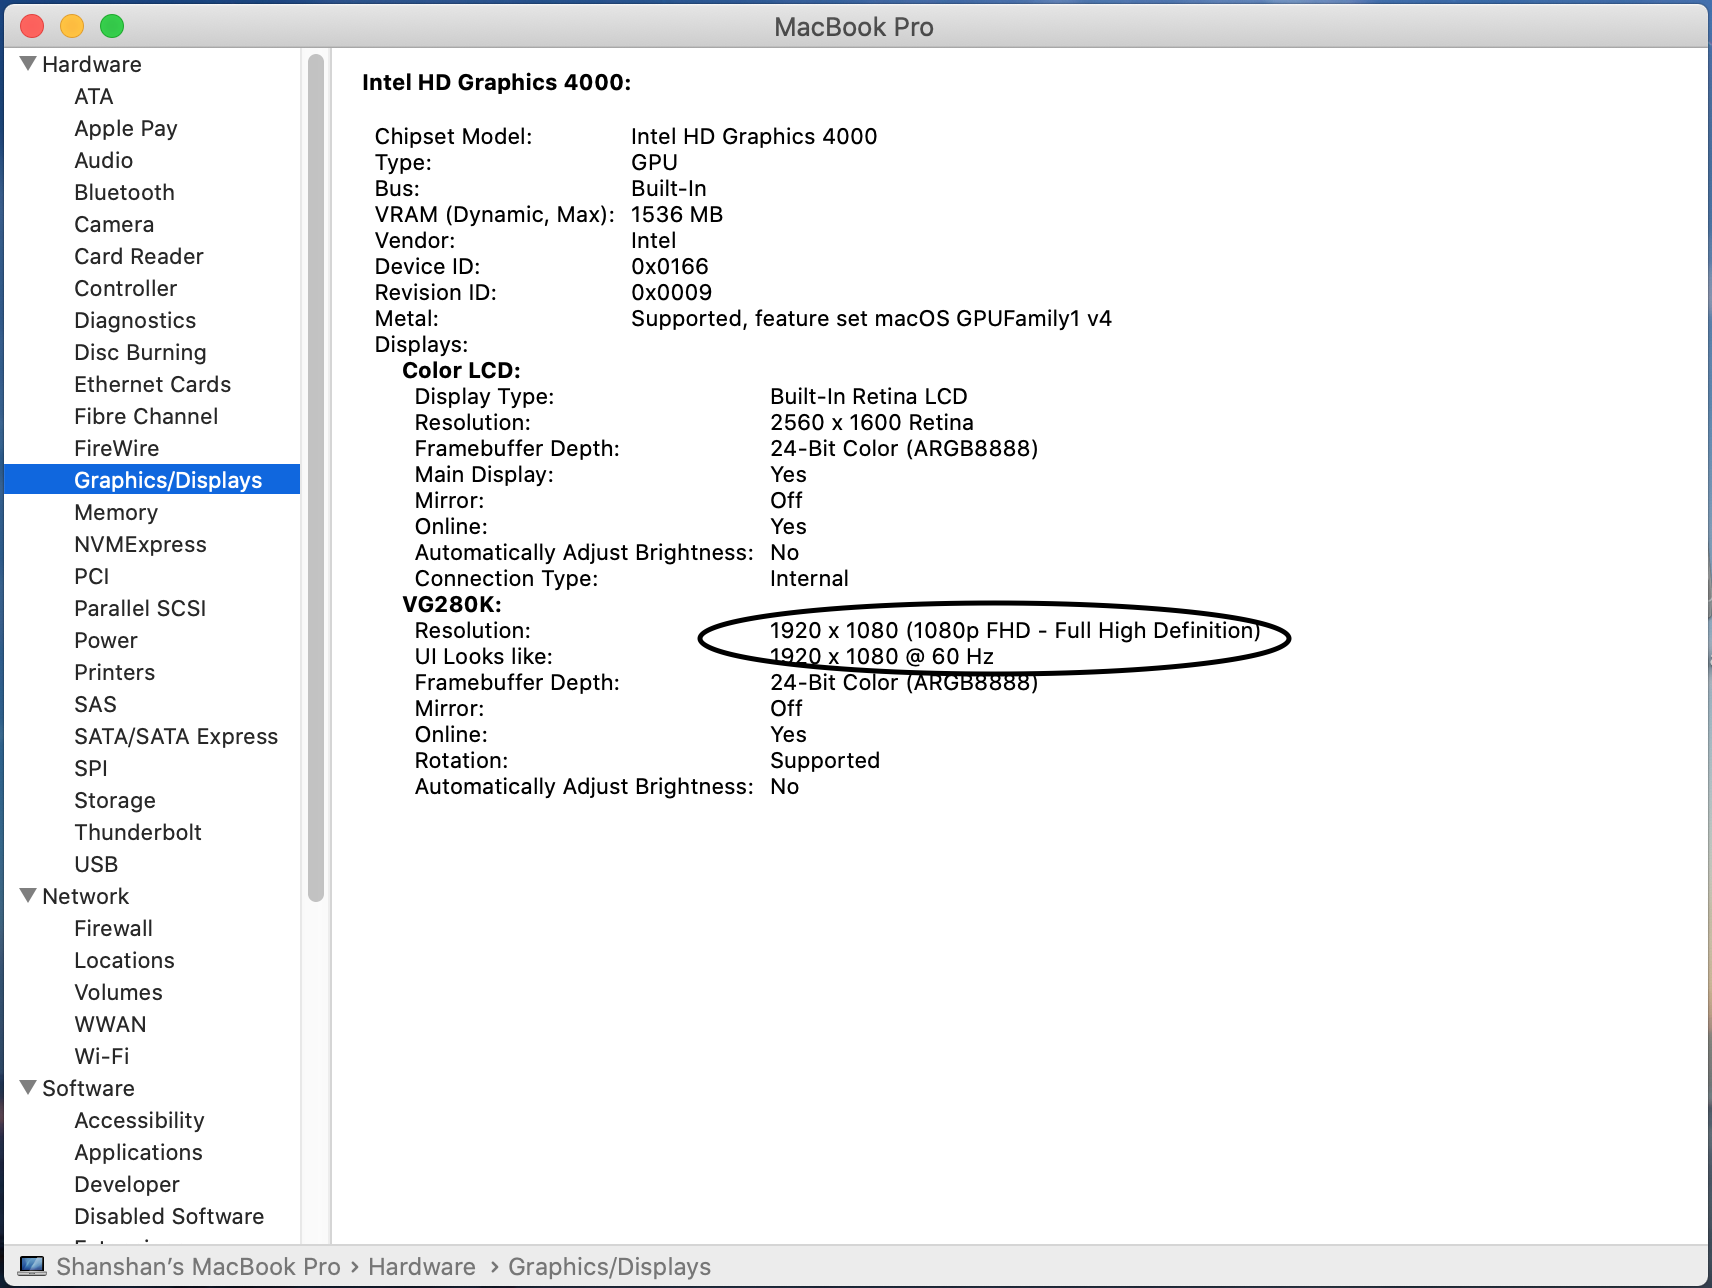Select Accessibility under Software

click(140, 1120)
